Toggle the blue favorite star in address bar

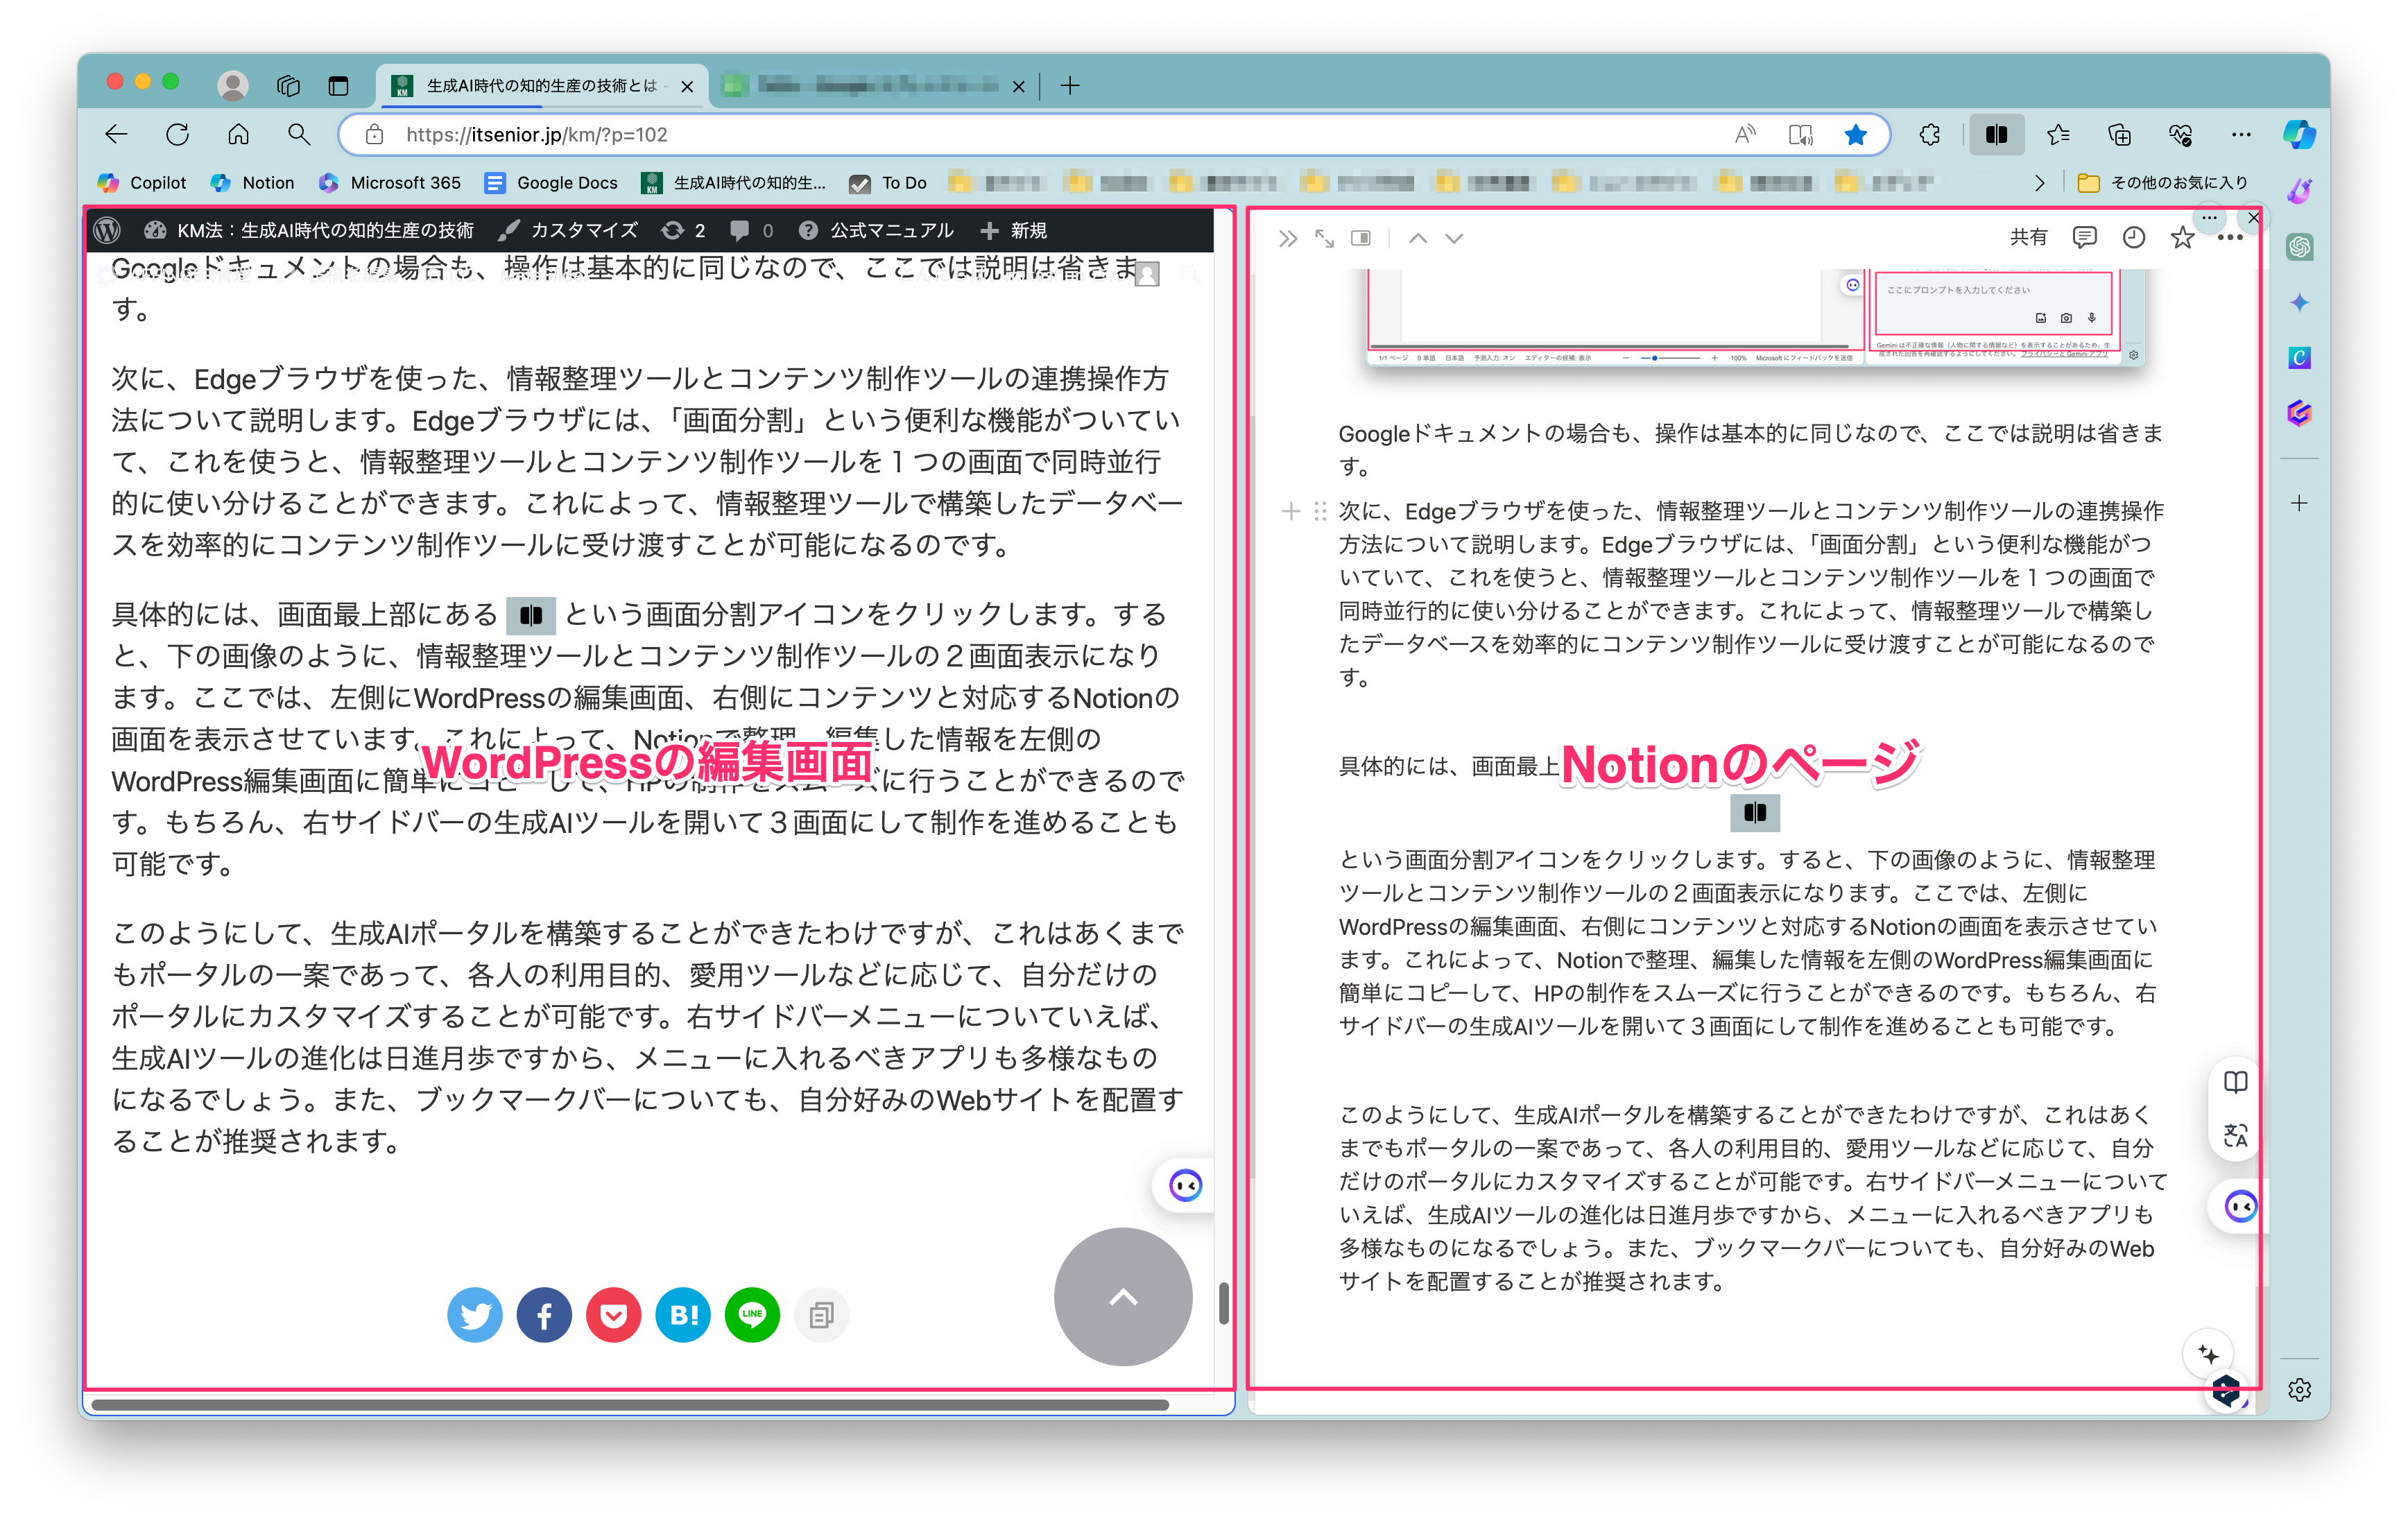1855,135
